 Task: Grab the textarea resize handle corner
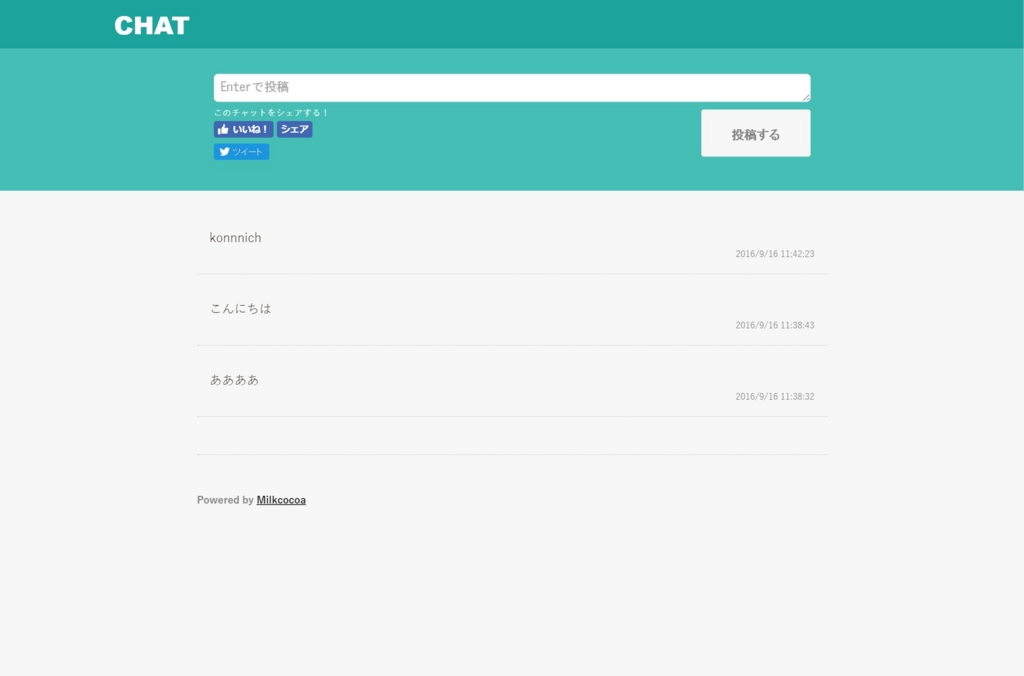pos(806,97)
